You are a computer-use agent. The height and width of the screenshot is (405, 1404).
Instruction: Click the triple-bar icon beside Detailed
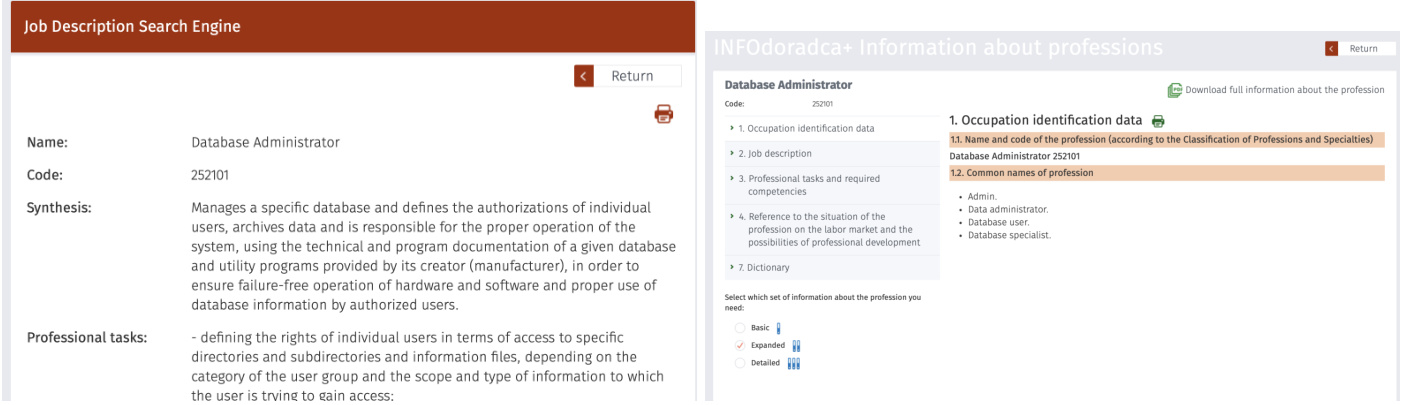[794, 363]
